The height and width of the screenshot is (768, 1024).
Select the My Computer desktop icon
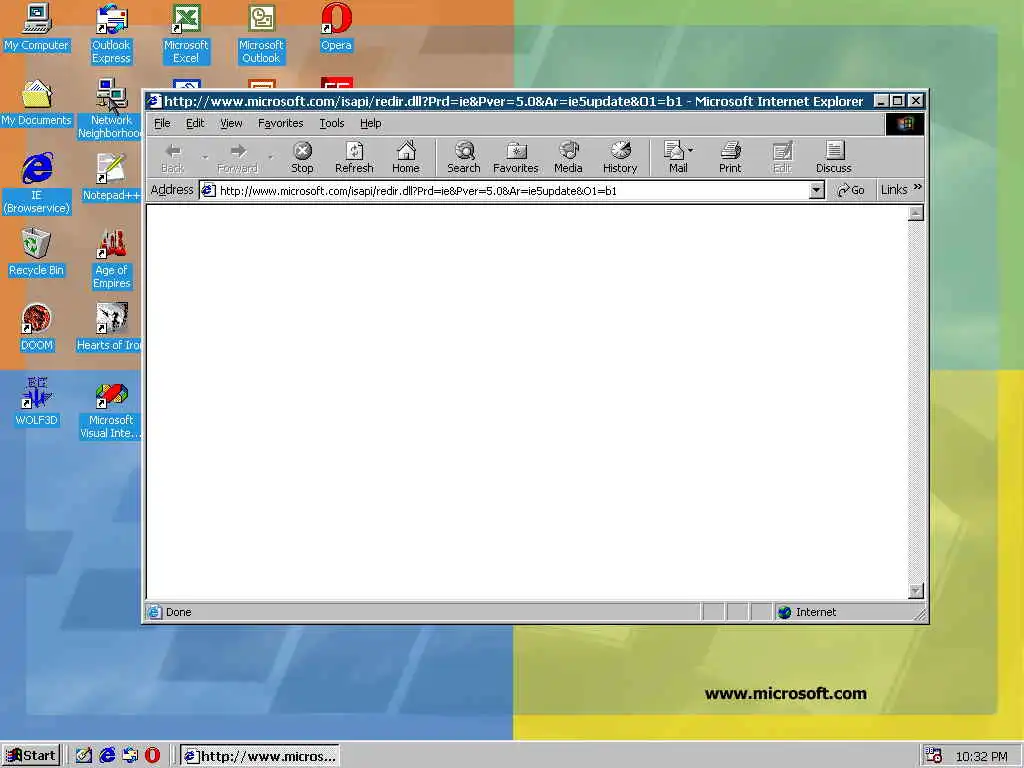point(36,27)
